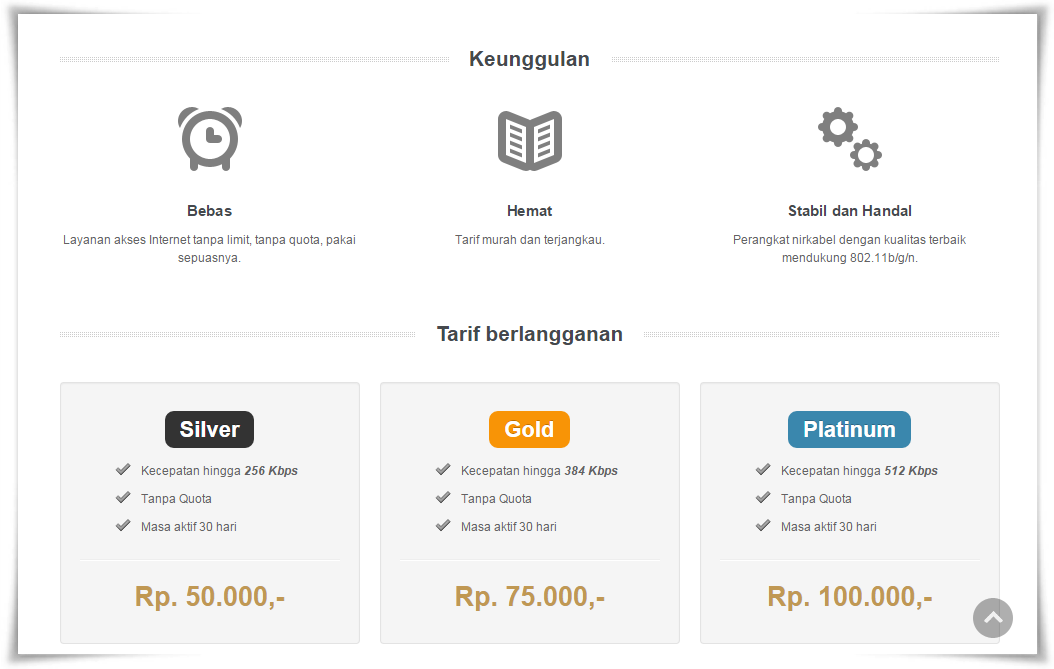Click the Bebas feature title

pos(210,211)
